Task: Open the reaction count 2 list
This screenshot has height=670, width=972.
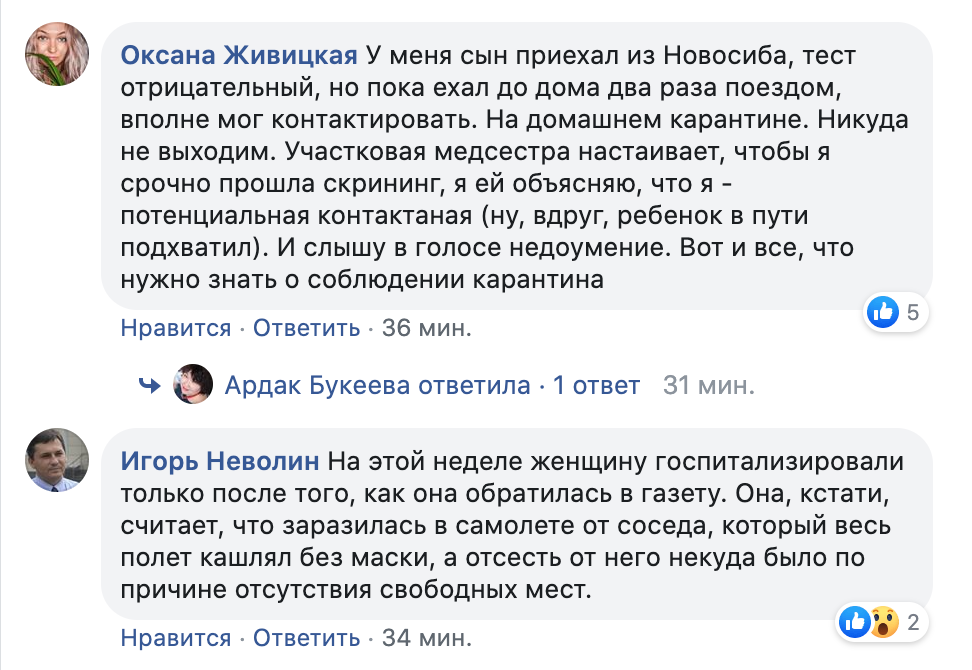Action: (912, 622)
